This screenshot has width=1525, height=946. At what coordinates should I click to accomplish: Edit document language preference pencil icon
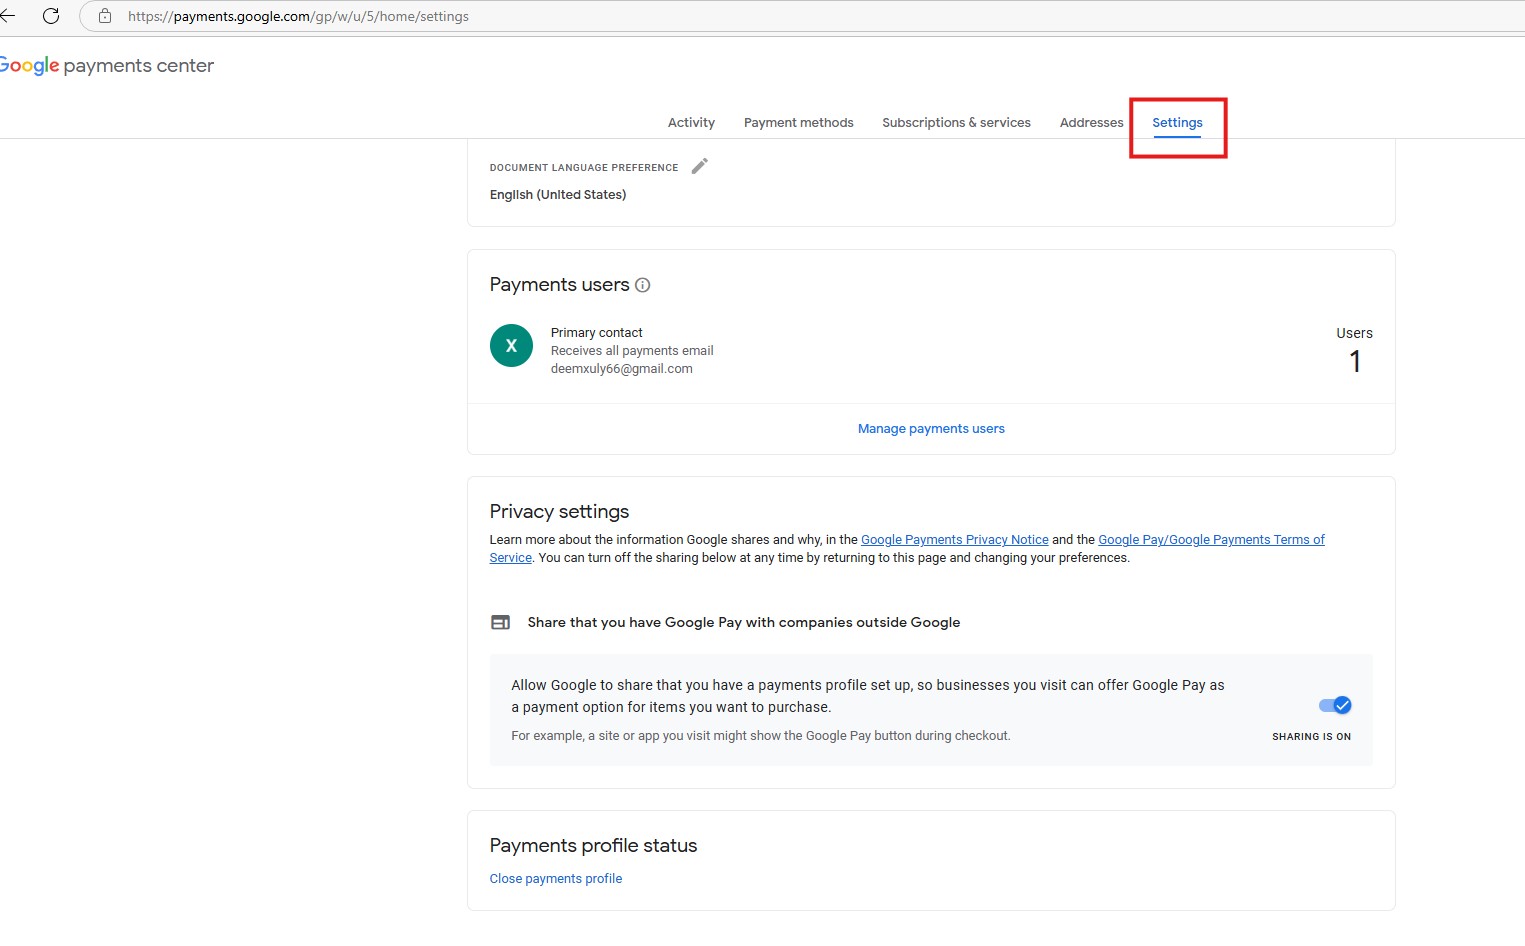700,166
